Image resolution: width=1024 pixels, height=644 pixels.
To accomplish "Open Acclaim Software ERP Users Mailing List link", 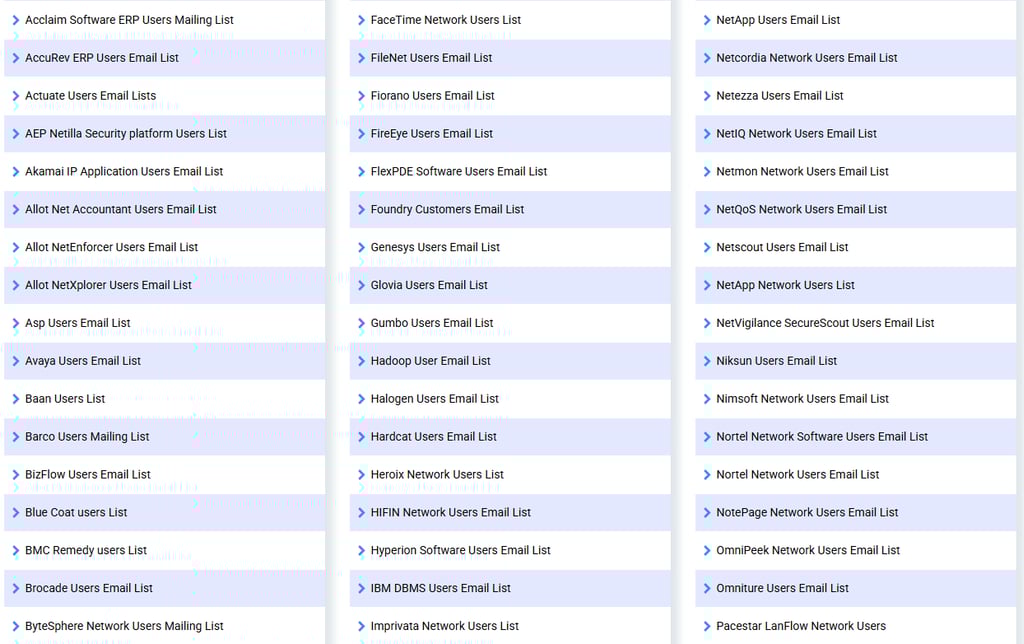I will [x=129, y=20].
